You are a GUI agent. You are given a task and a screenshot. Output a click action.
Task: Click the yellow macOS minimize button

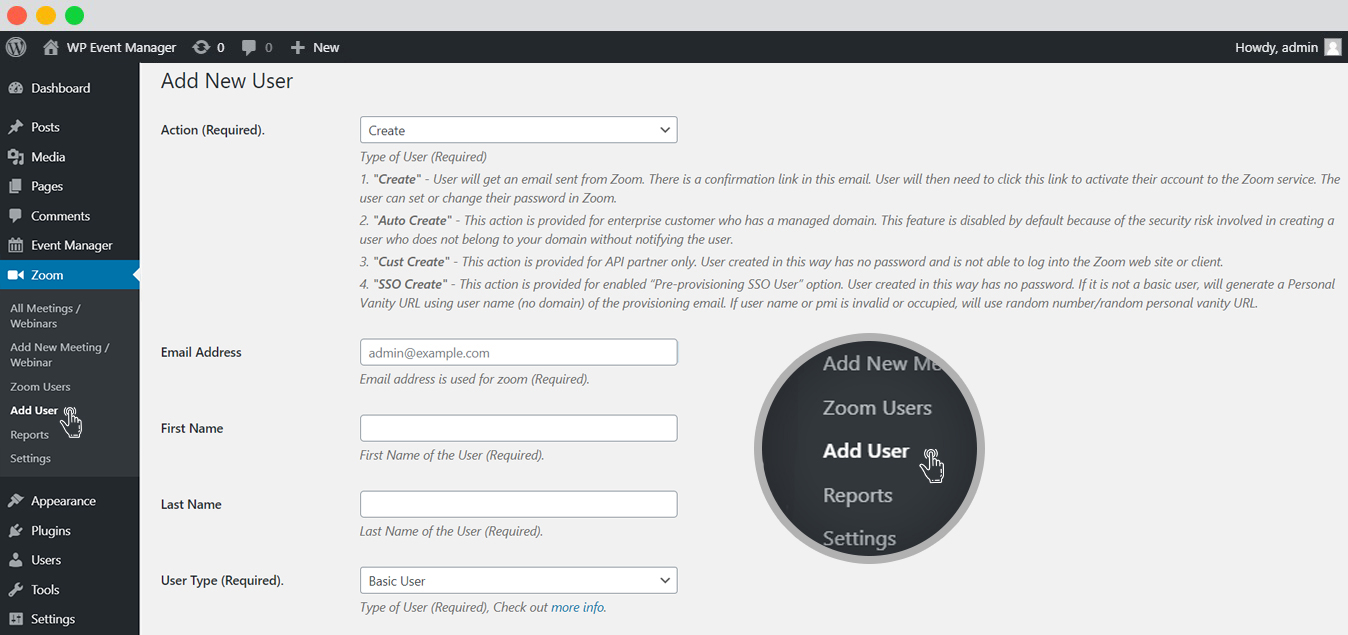point(46,15)
